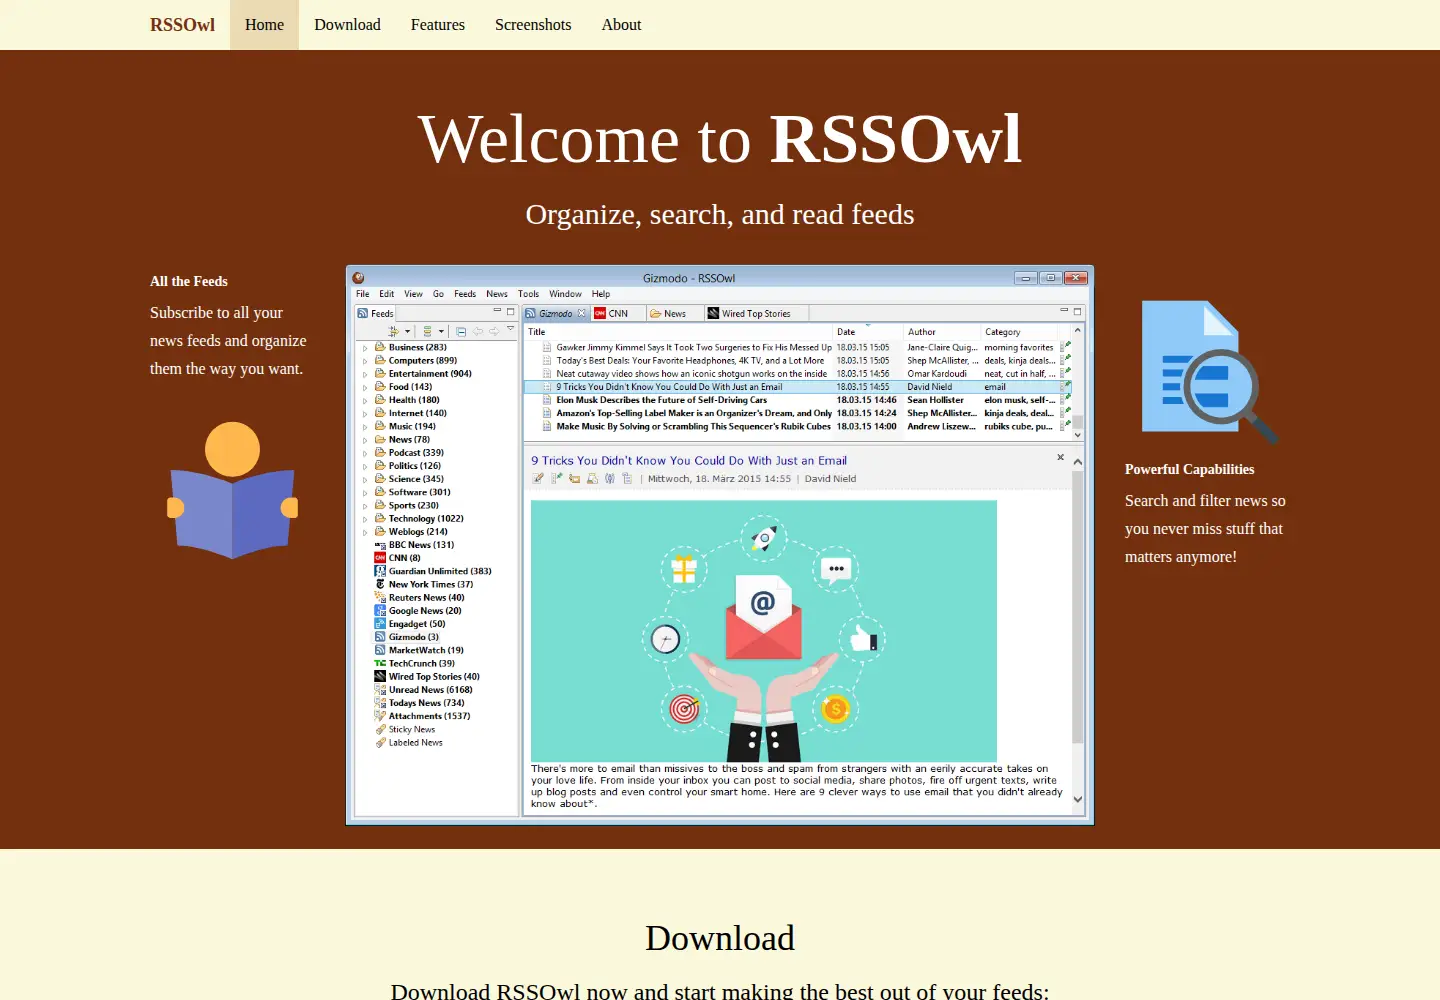Screen dimensions: 1440x1000
Task: Open the About nav link
Action: tap(621, 25)
